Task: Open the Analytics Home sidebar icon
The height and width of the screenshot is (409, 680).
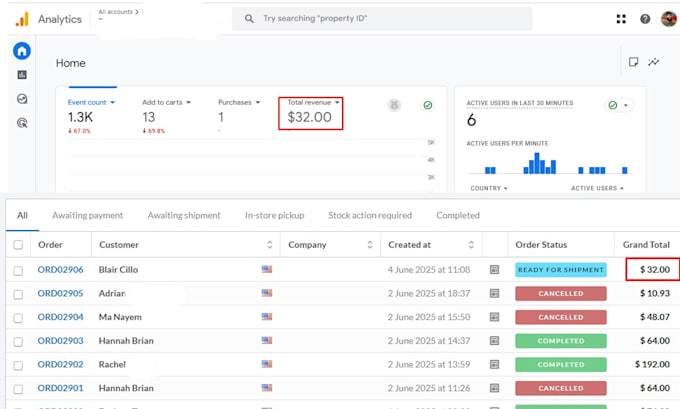Action: coord(22,51)
